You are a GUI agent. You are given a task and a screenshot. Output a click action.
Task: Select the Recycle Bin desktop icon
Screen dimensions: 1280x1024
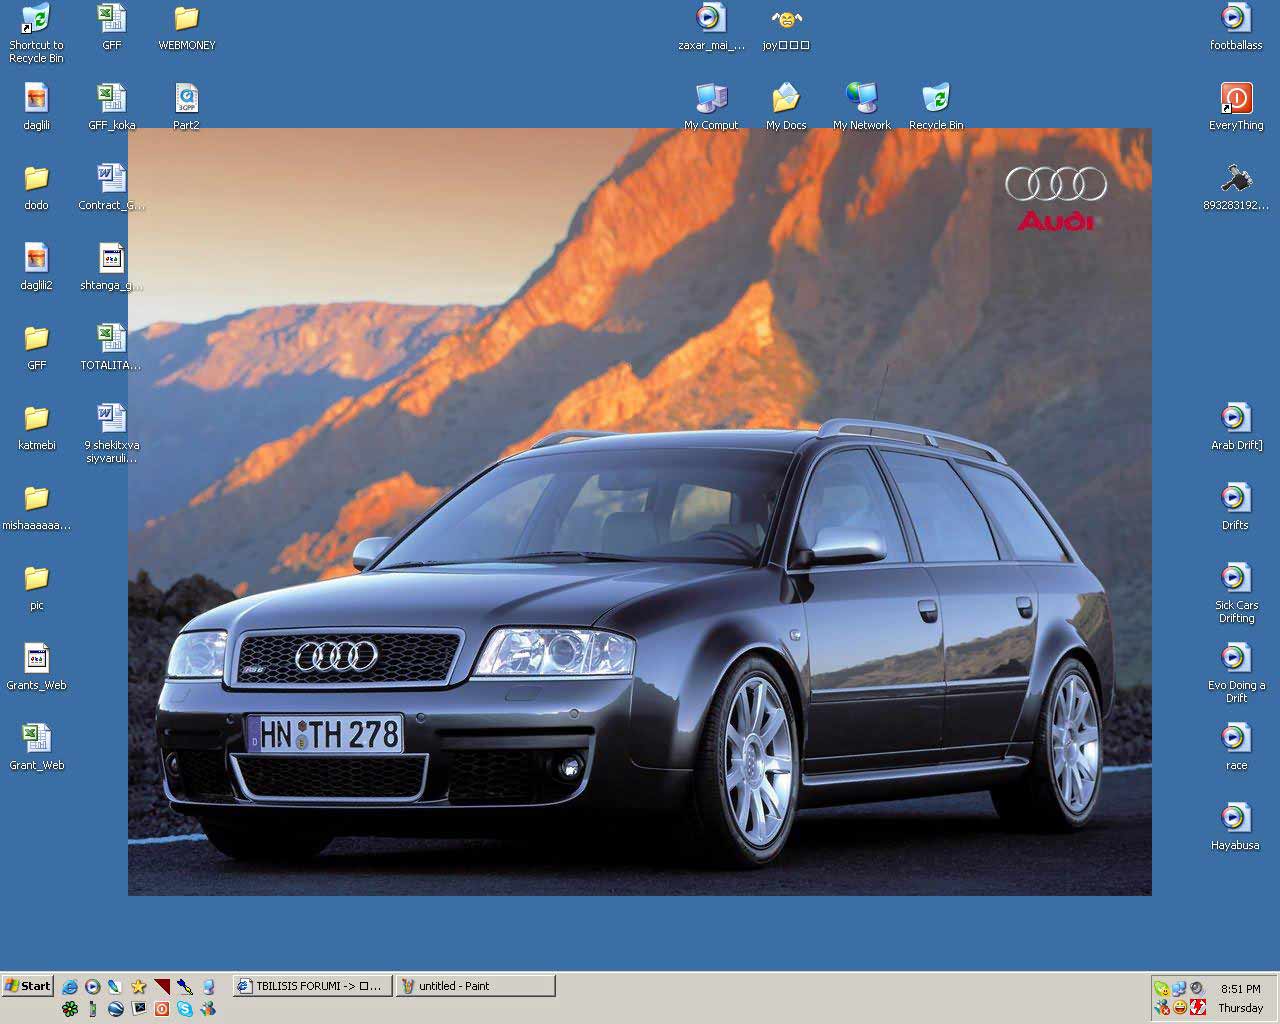coord(936,100)
